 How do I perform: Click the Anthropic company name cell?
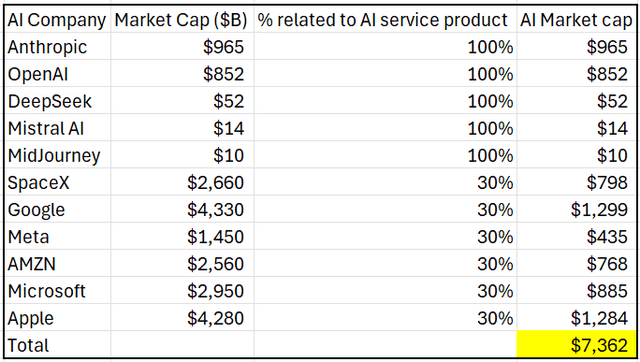58,47
